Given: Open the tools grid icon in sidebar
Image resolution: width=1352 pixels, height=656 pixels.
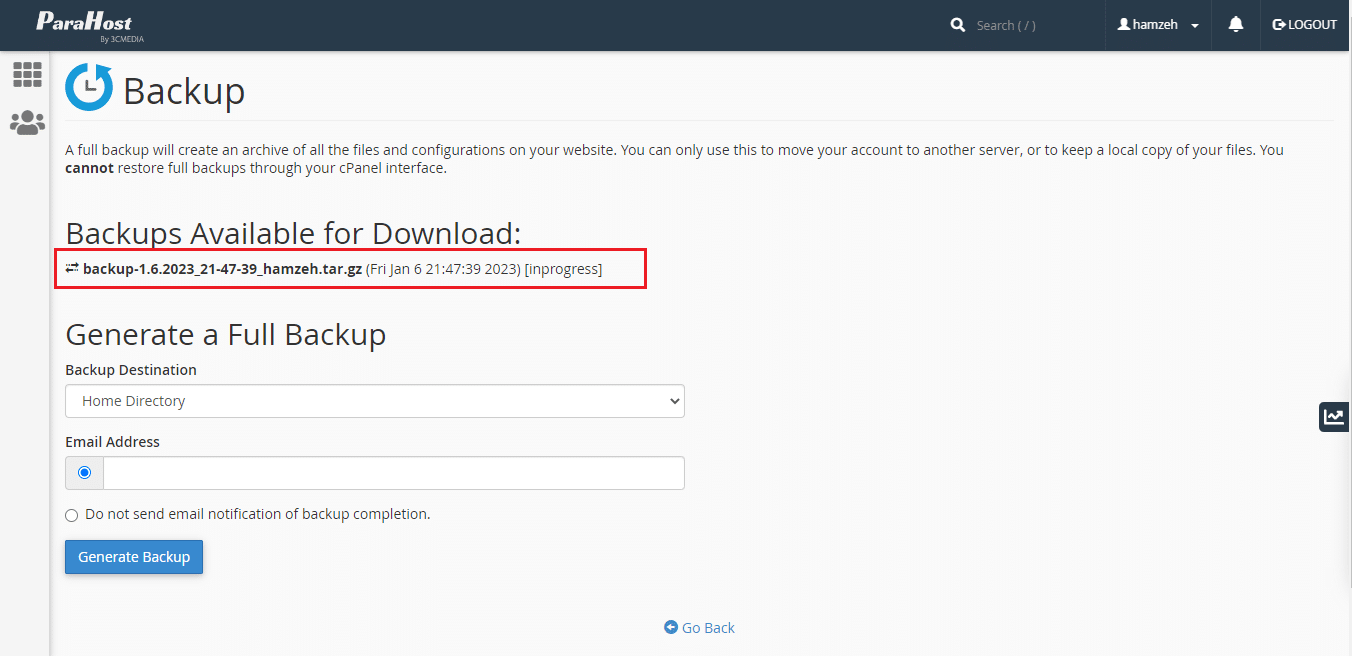Looking at the screenshot, I should 27,74.
